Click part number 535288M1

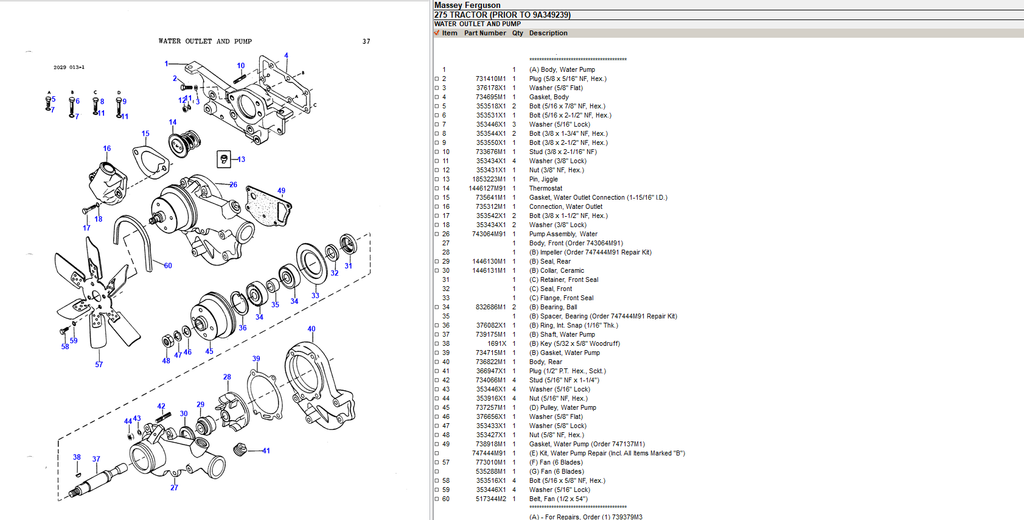click(490, 472)
